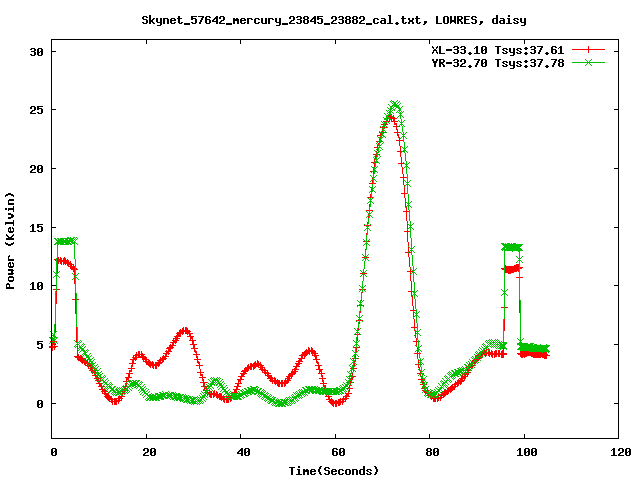Click x-axis tick label 100

(527, 452)
